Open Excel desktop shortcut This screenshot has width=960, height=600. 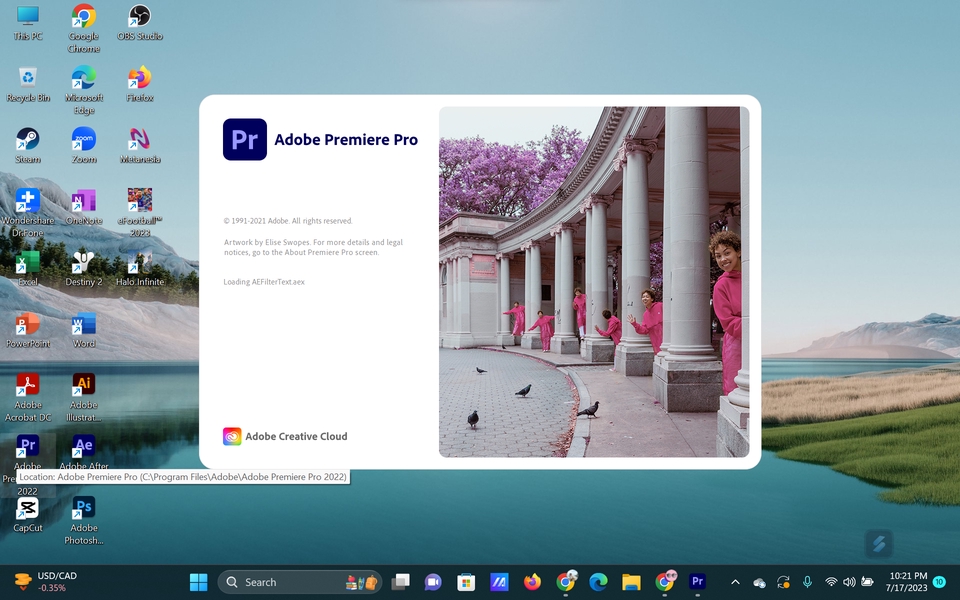[28, 269]
